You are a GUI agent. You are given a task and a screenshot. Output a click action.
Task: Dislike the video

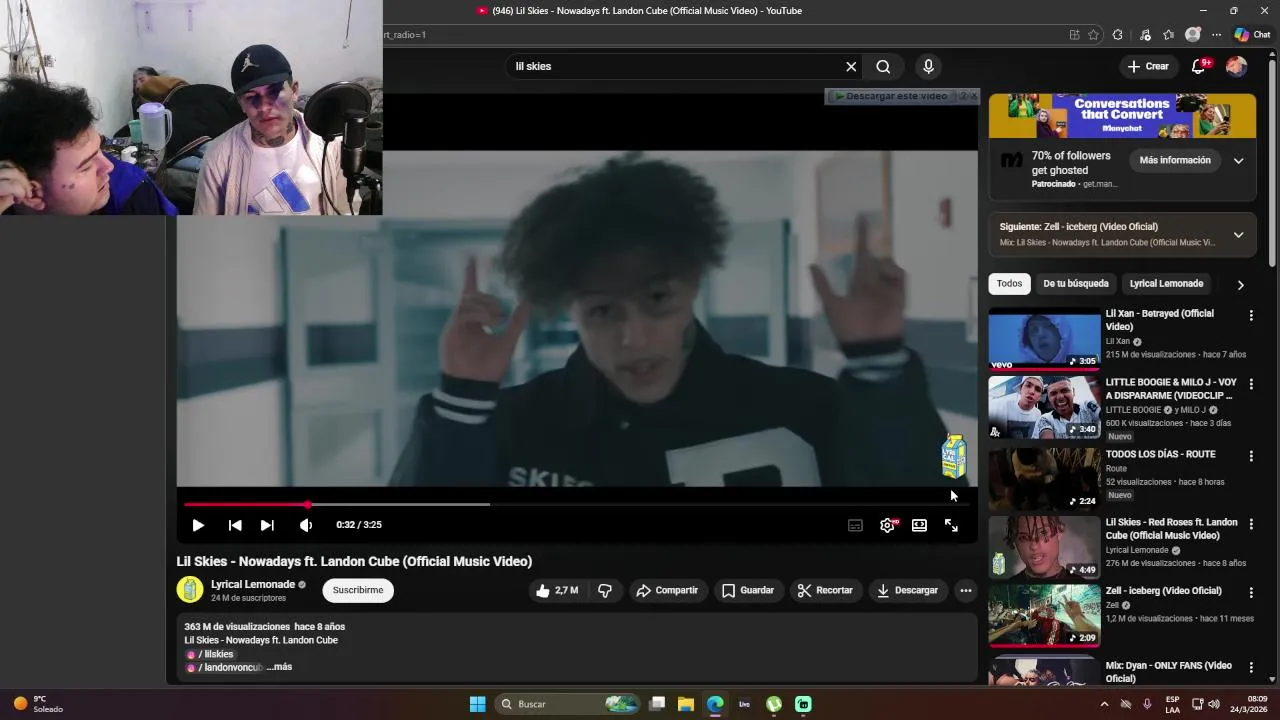coord(605,590)
